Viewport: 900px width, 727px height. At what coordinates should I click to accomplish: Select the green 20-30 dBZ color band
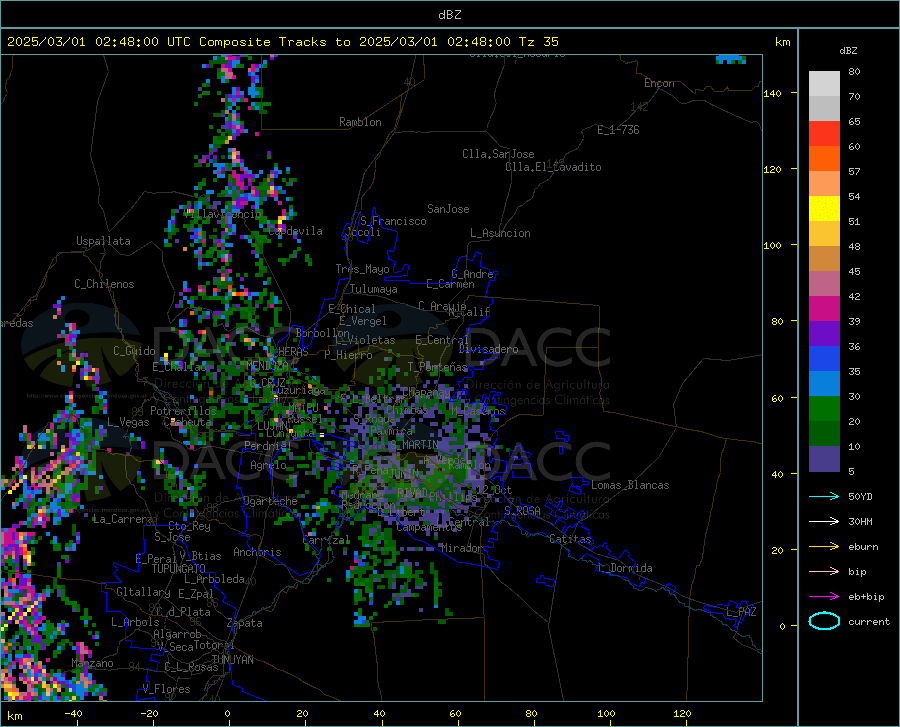[x=824, y=409]
